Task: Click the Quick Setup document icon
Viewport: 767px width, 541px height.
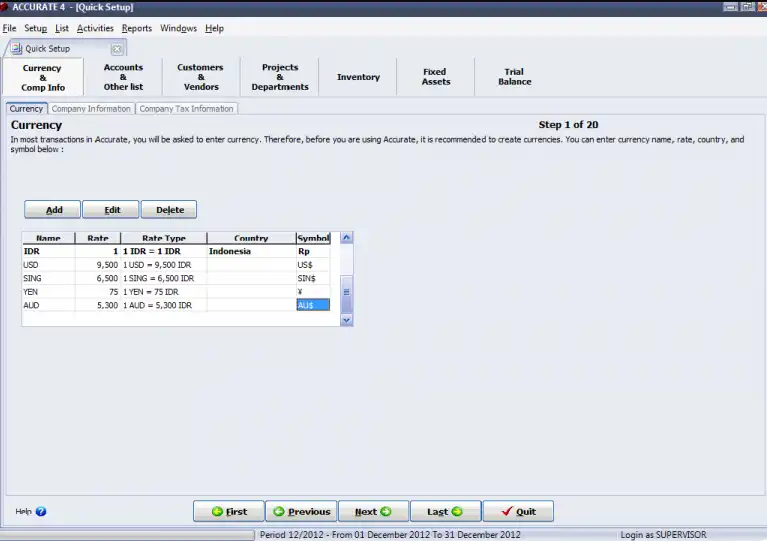Action: (x=17, y=48)
